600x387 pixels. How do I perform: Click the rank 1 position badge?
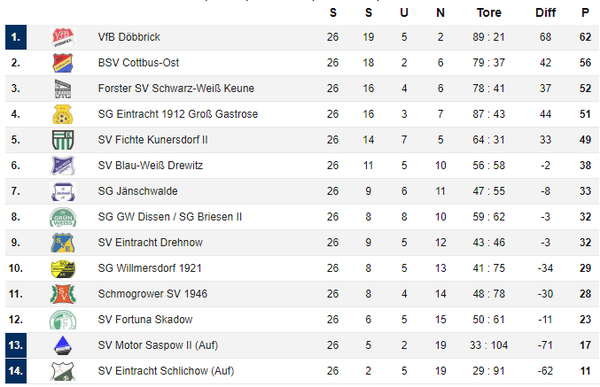[x=16, y=37]
